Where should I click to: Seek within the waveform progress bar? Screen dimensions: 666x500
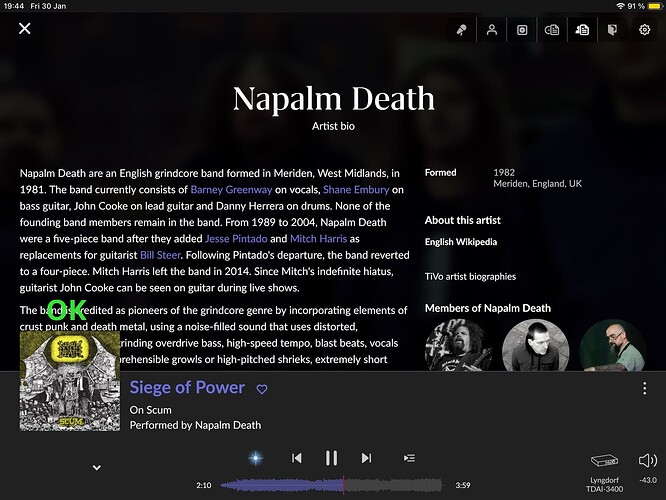point(331,485)
